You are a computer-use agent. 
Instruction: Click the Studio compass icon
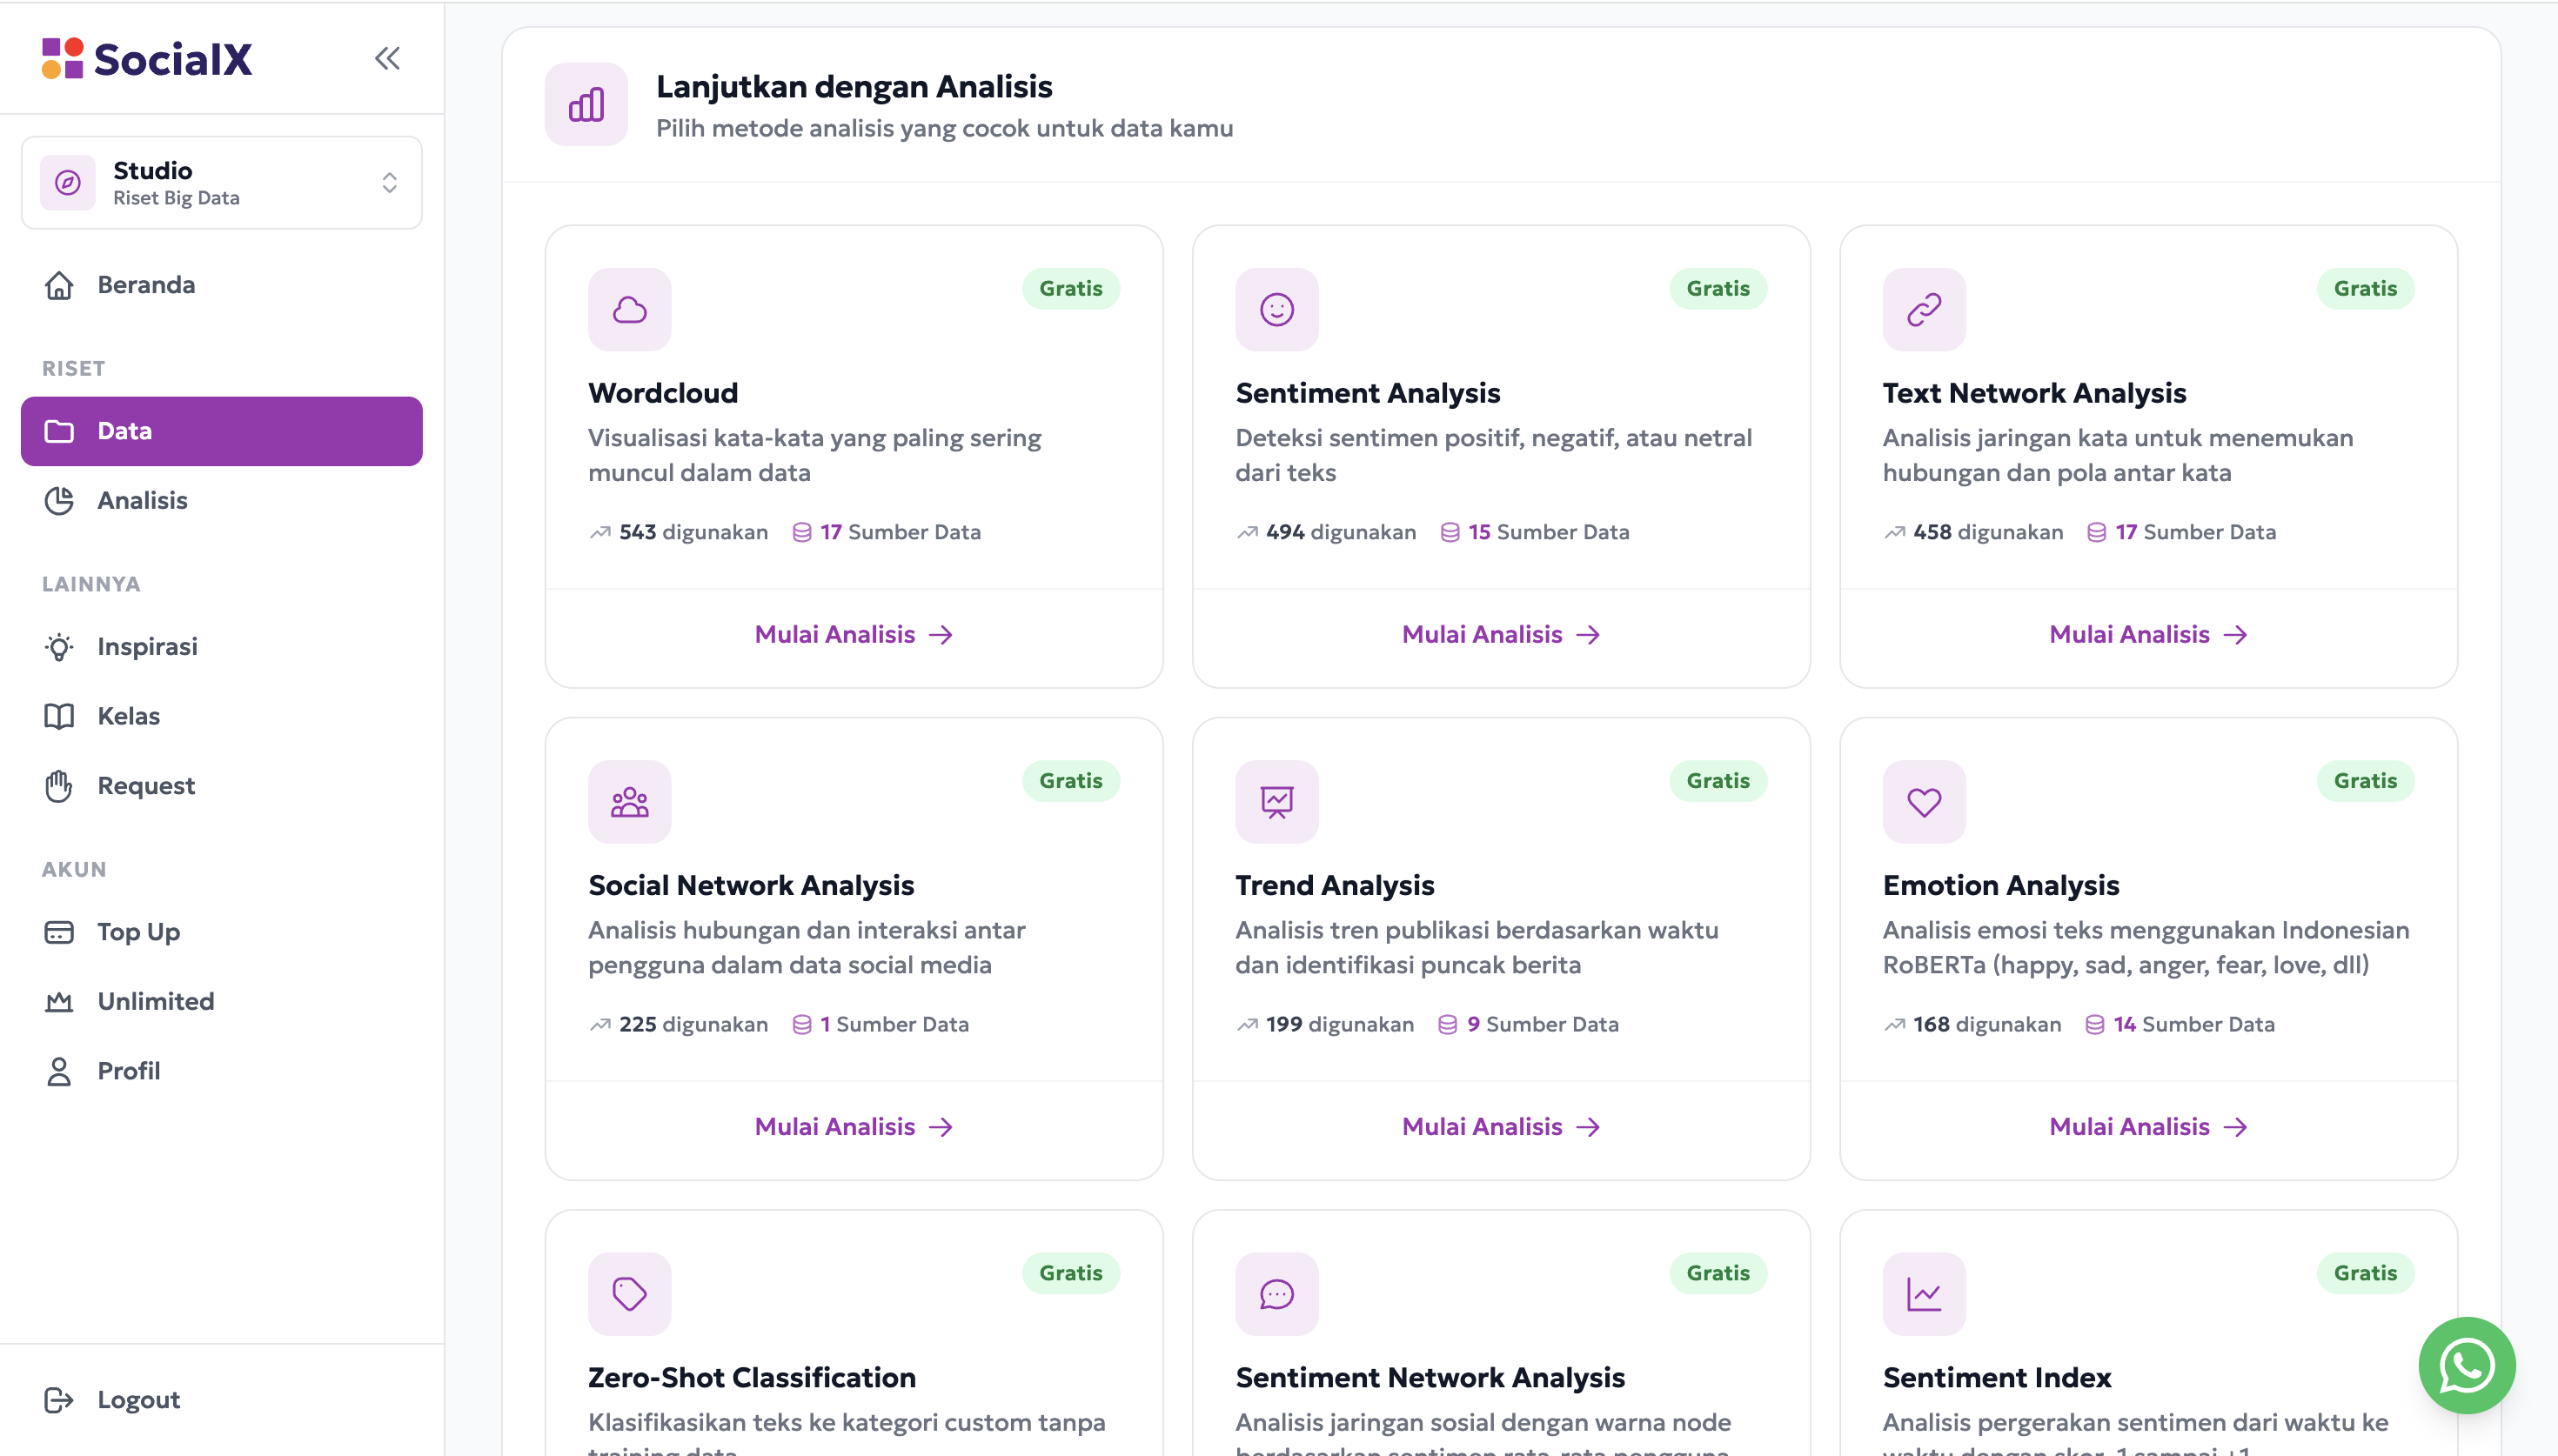click(x=68, y=182)
